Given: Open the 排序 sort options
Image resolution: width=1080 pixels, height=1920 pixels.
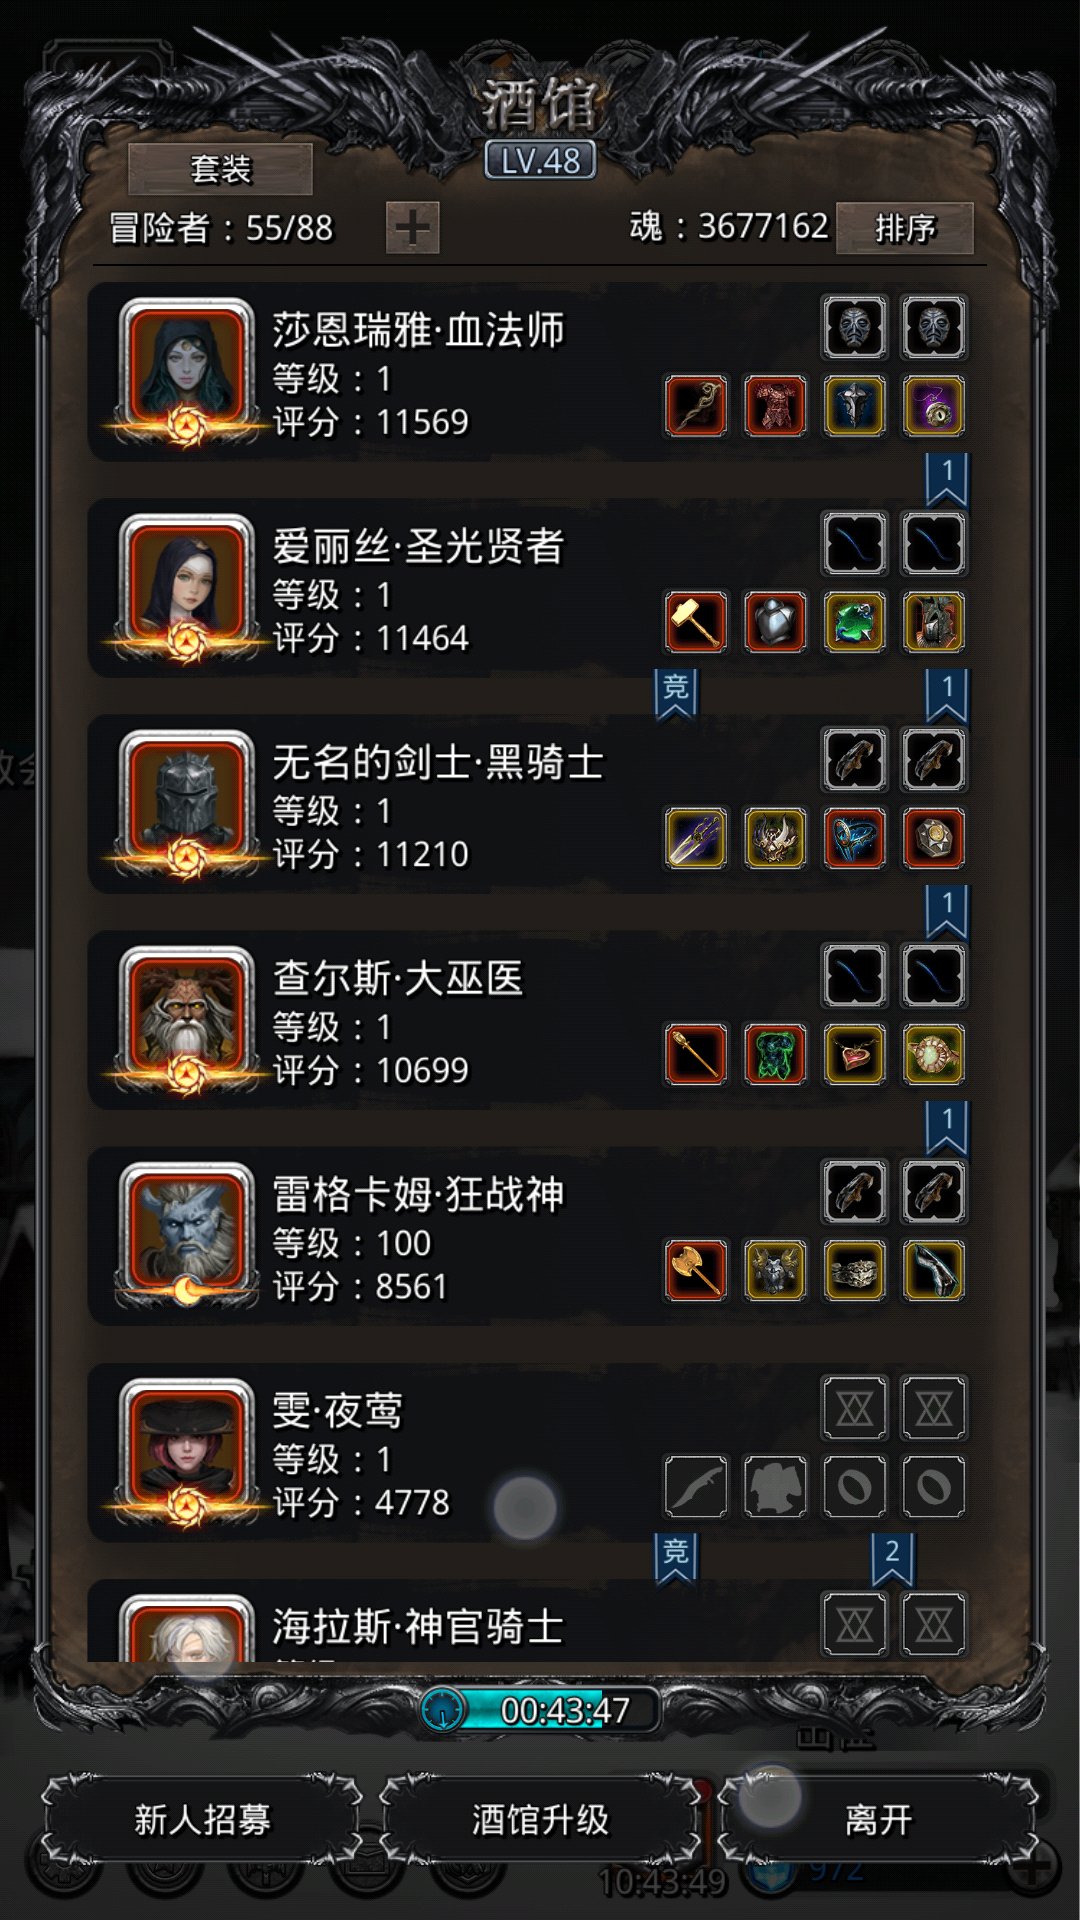Looking at the screenshot, I should (x=905, y=228).
